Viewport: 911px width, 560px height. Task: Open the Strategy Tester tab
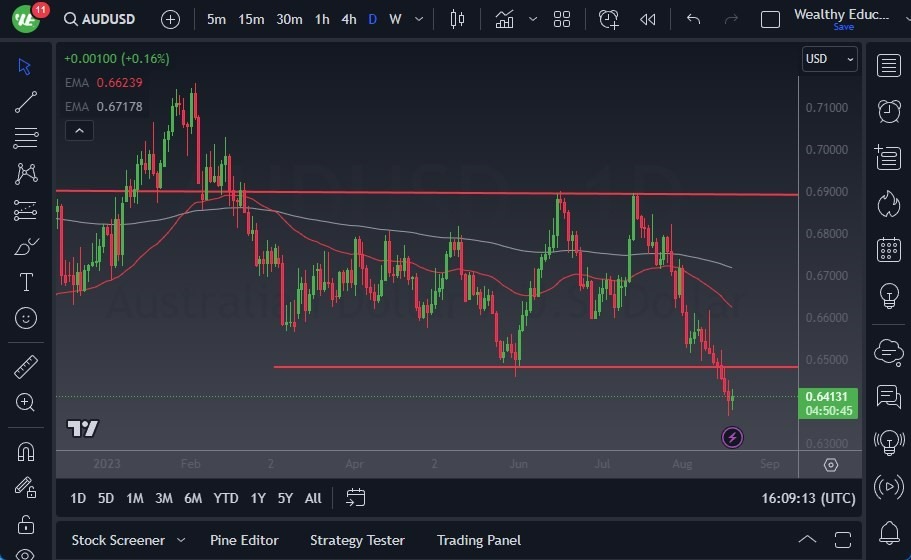[x=357, y=540]
